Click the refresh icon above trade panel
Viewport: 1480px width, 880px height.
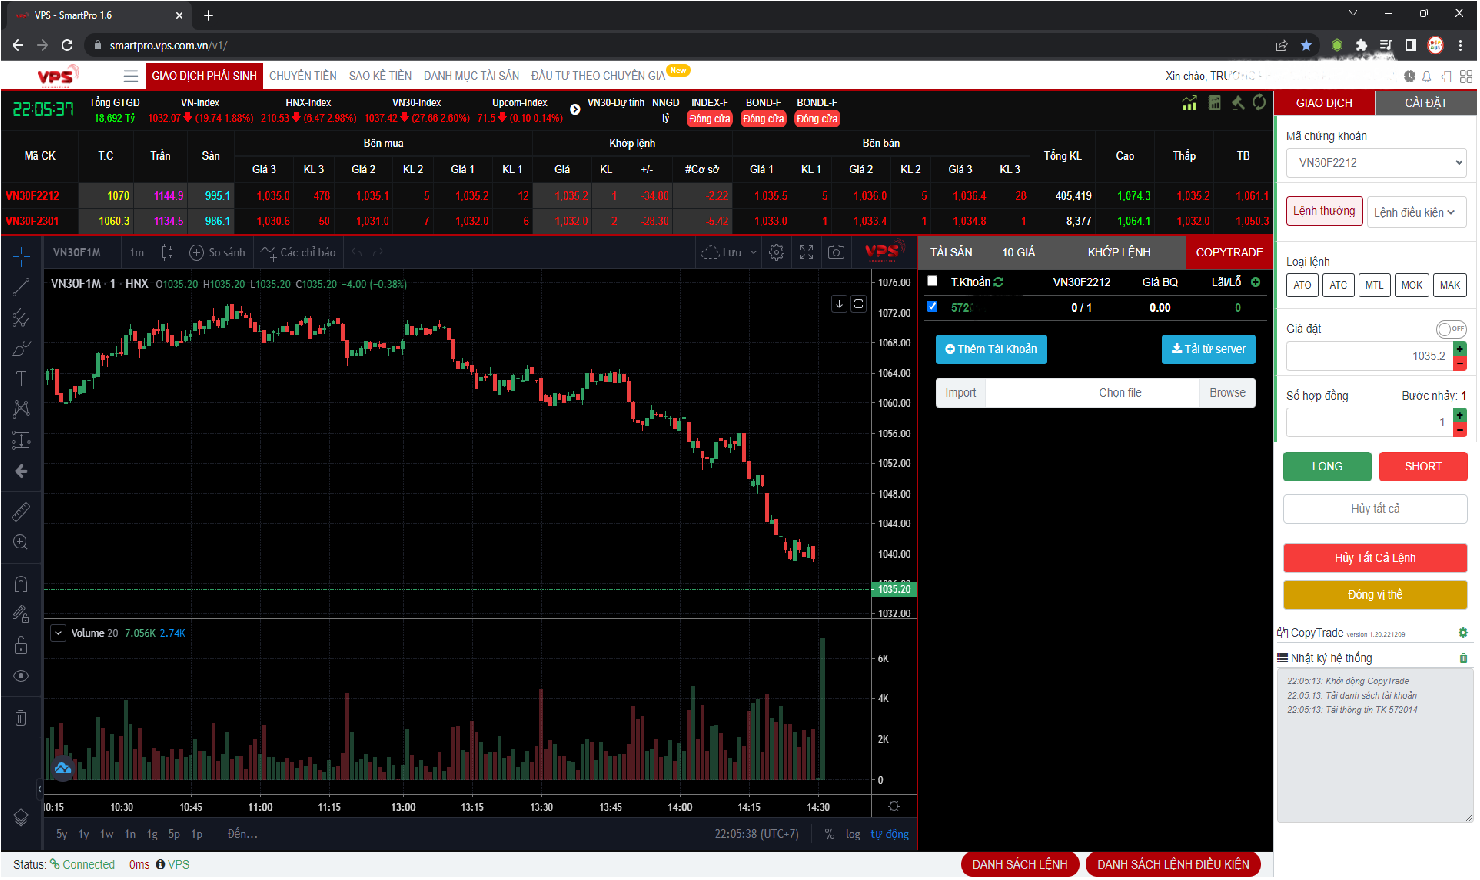click(1259, 103)
